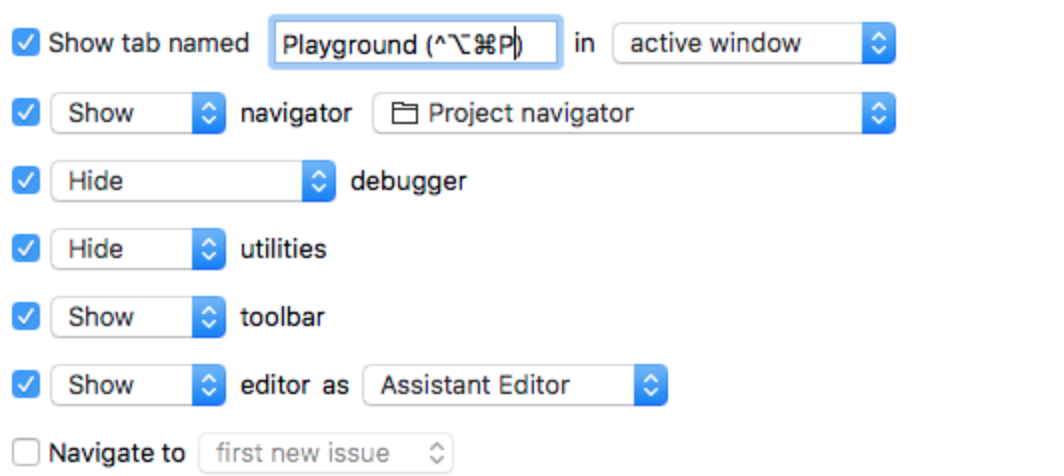Image resolution: width=1064 pixels, height=476 pixels.
Task: Uncheck the debugger checkbox
Action: (x=26, y=181)
